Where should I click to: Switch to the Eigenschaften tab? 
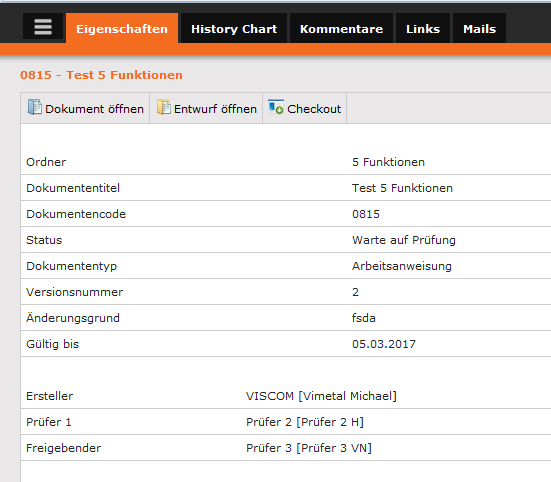click(x=122, y=28)
